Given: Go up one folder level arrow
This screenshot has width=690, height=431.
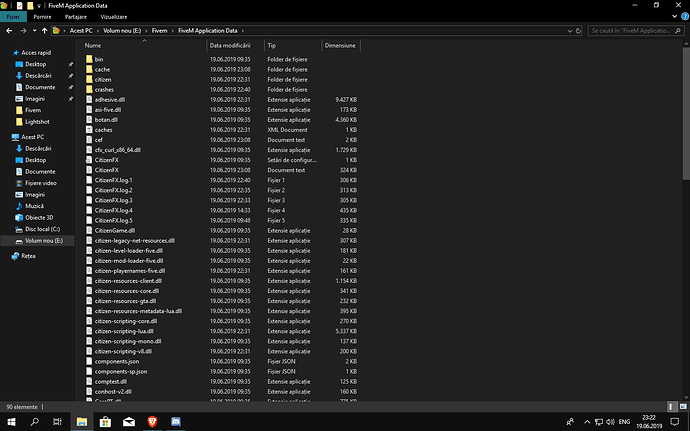Looking at the screenshot, I should 44,31.
